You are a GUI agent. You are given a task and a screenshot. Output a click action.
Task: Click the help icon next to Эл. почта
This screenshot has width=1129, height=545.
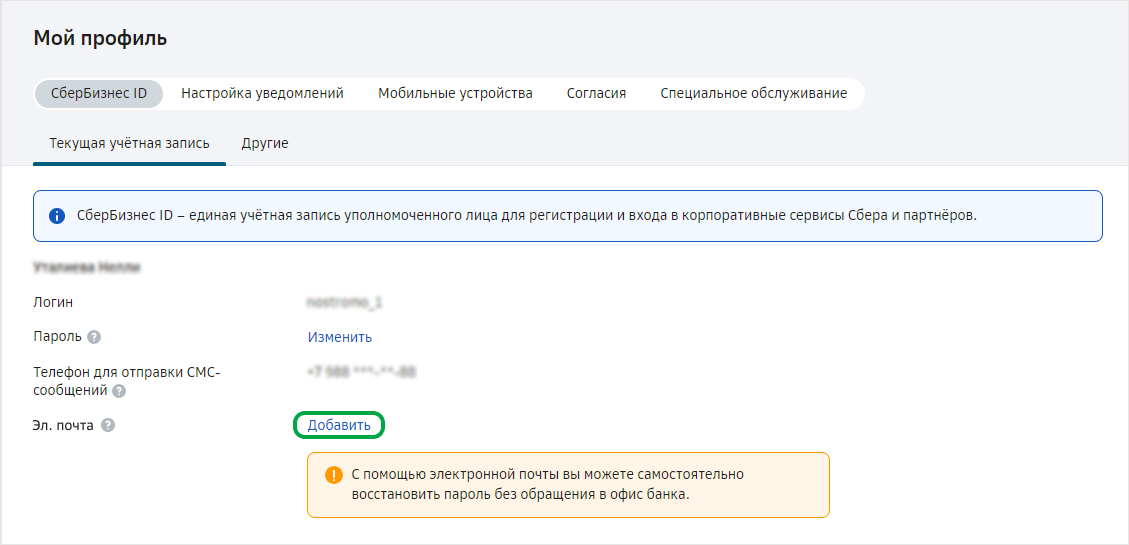pyautogui.click(x=108, y=425)
